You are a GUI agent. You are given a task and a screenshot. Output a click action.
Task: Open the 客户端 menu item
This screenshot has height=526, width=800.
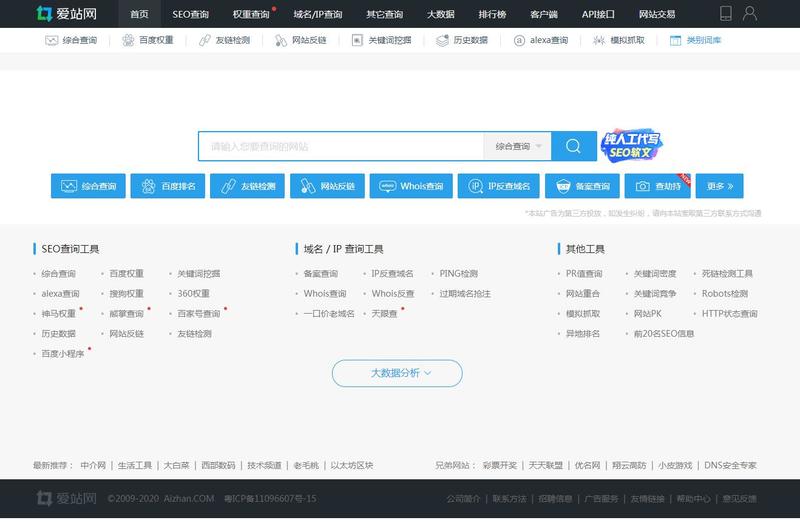543,14
